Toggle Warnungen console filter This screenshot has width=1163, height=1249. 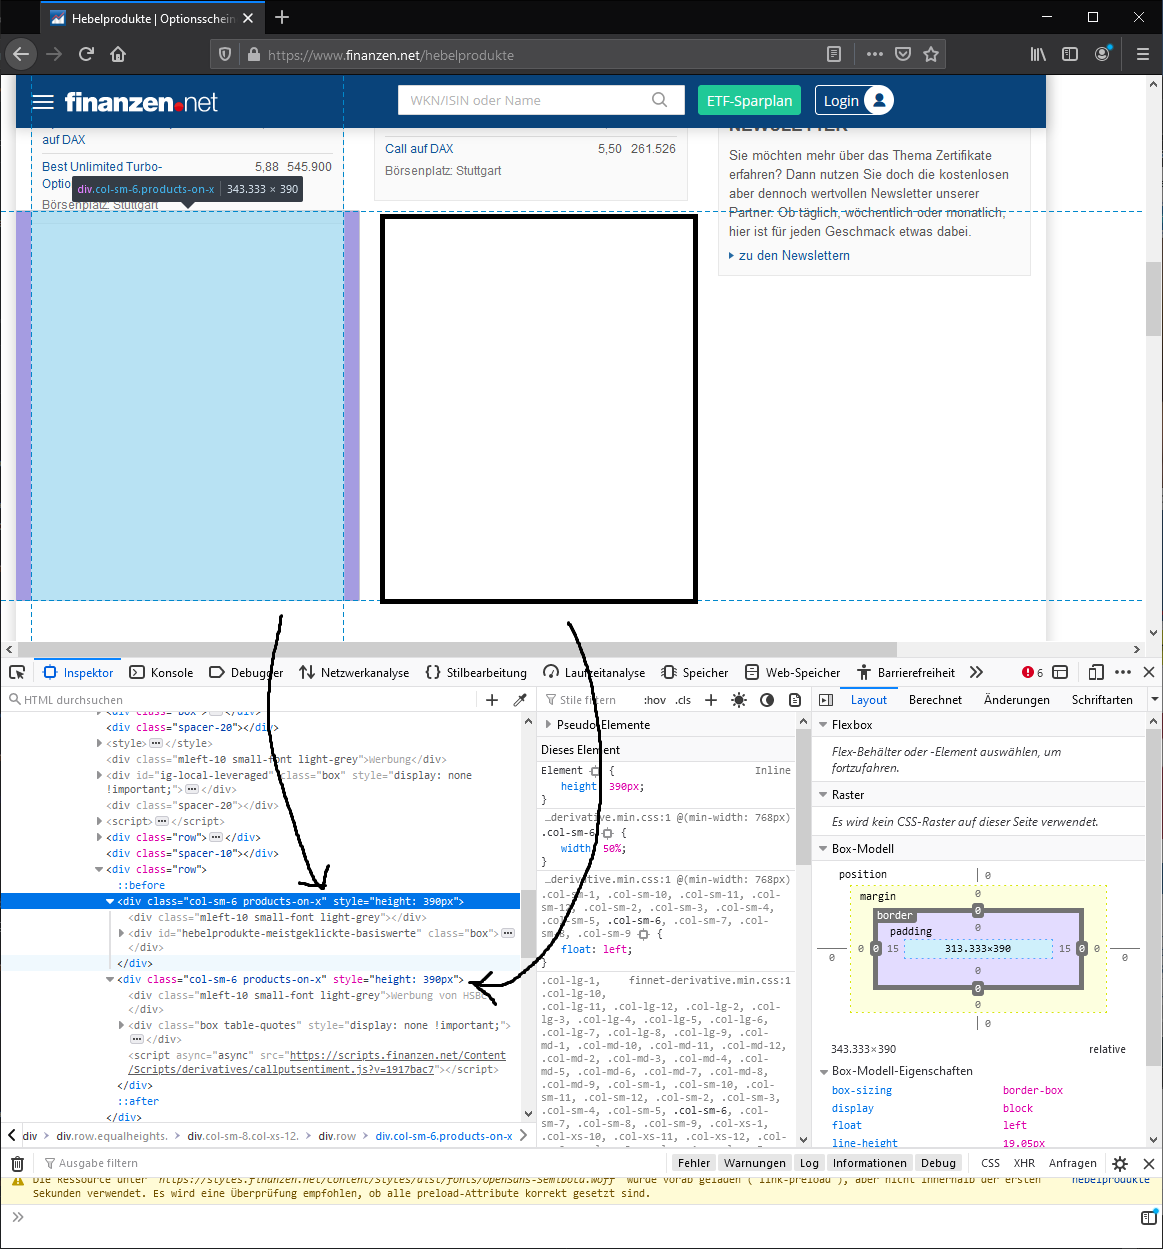point(755,1163)
